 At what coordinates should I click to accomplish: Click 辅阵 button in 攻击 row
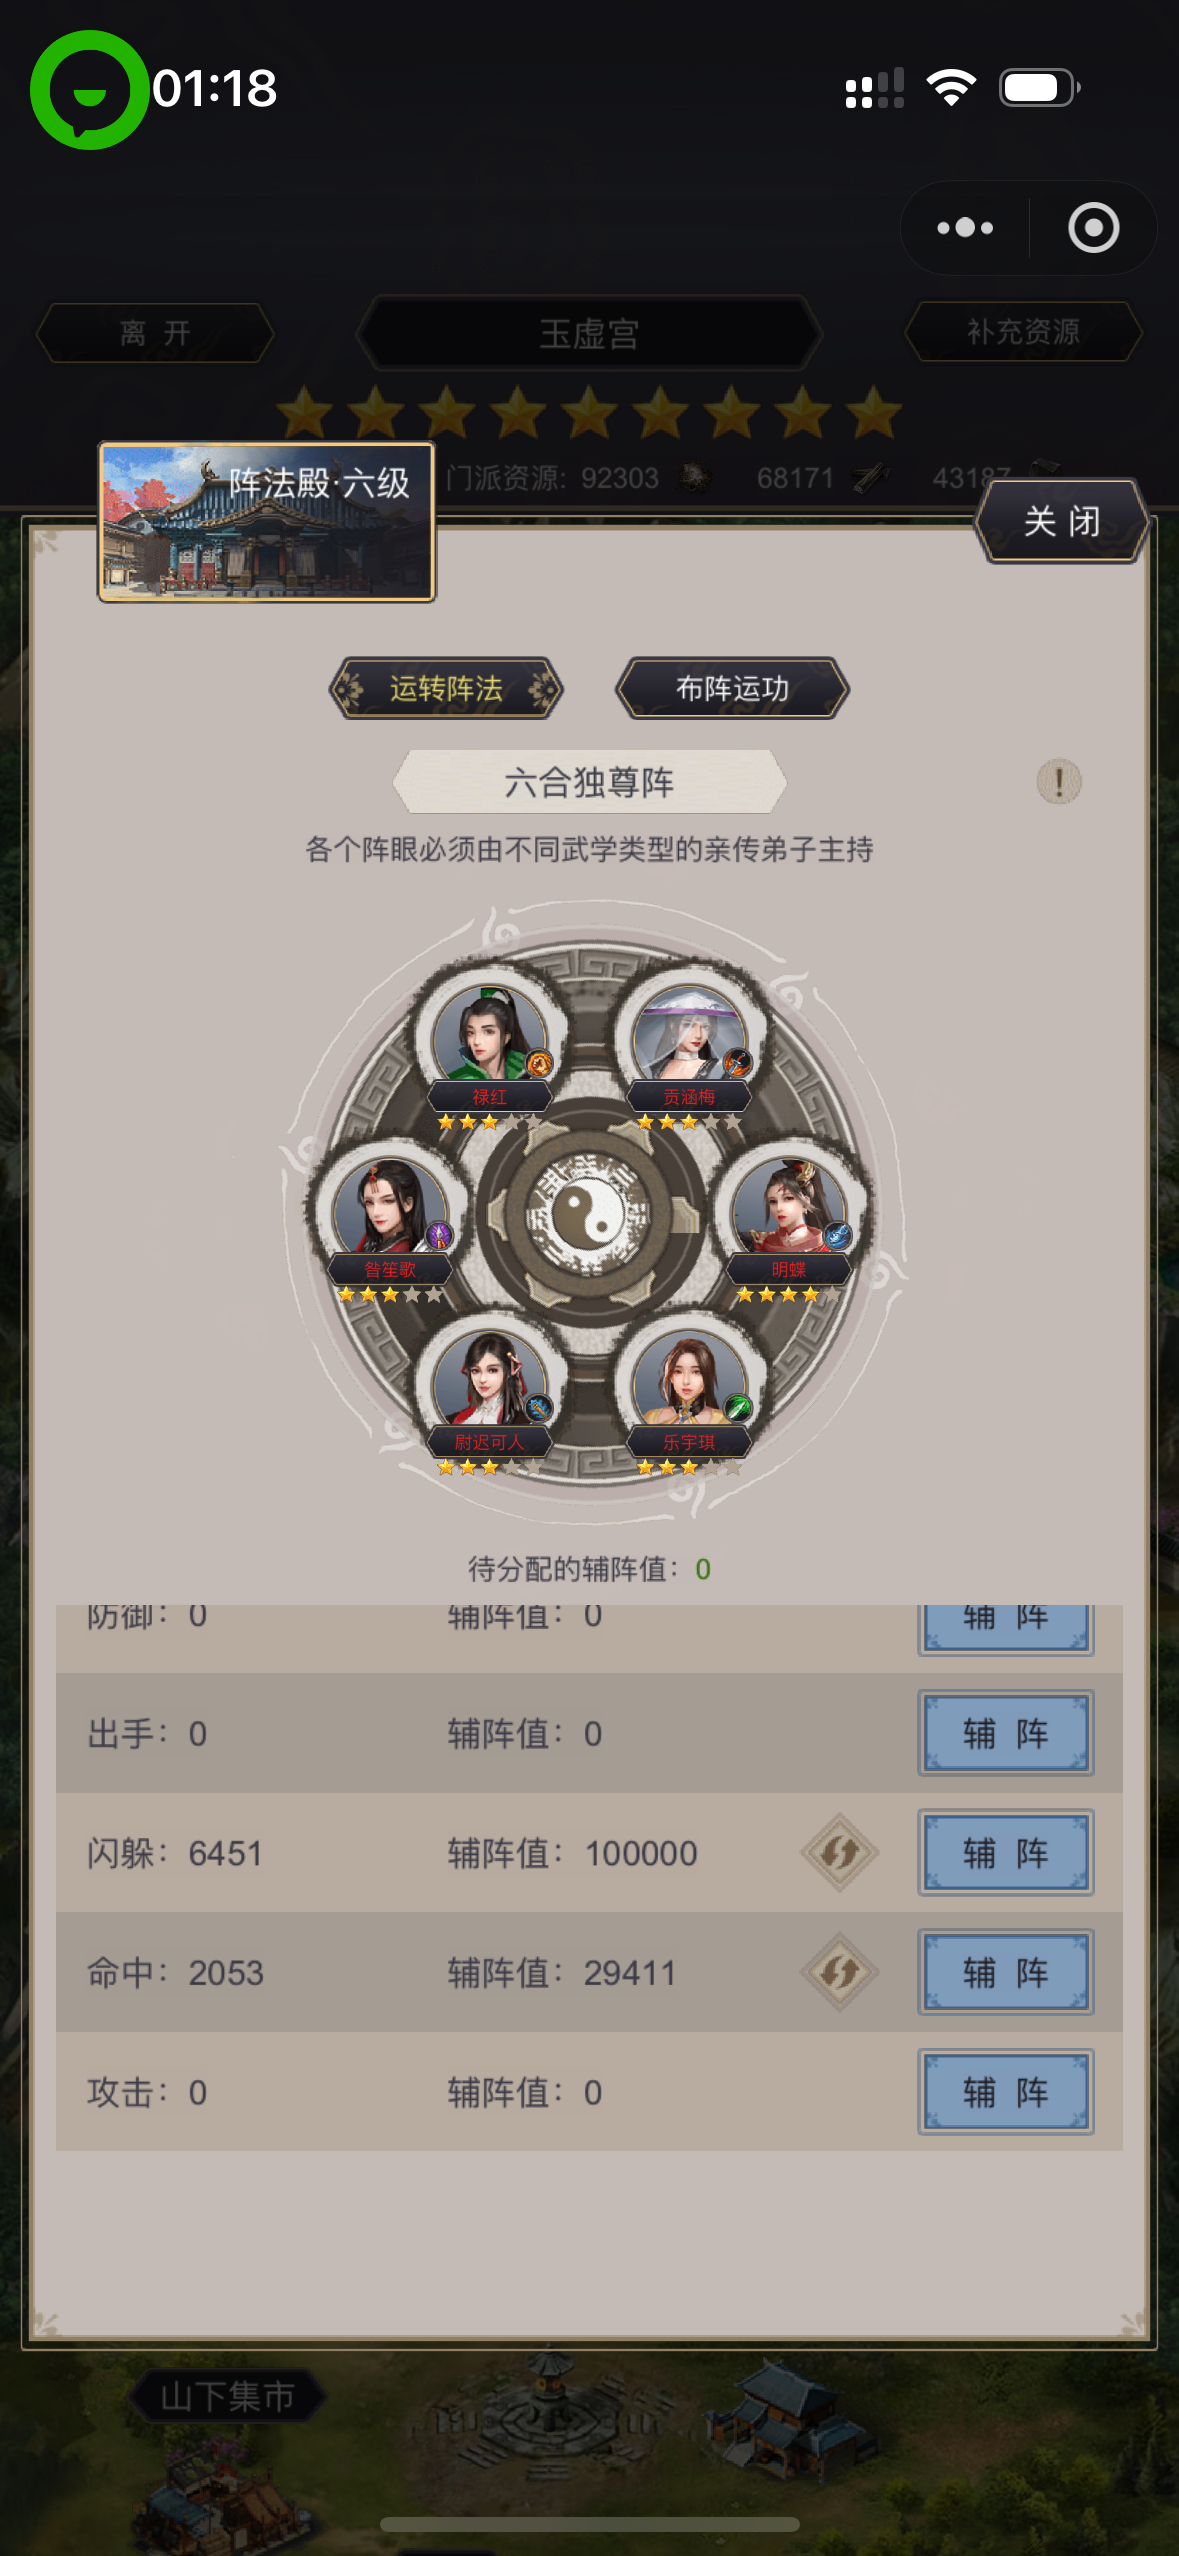1005,2091
